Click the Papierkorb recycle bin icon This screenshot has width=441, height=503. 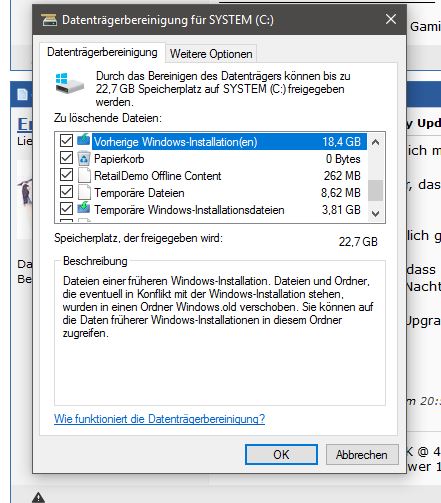pyautogui.click(x=84, y=158)
